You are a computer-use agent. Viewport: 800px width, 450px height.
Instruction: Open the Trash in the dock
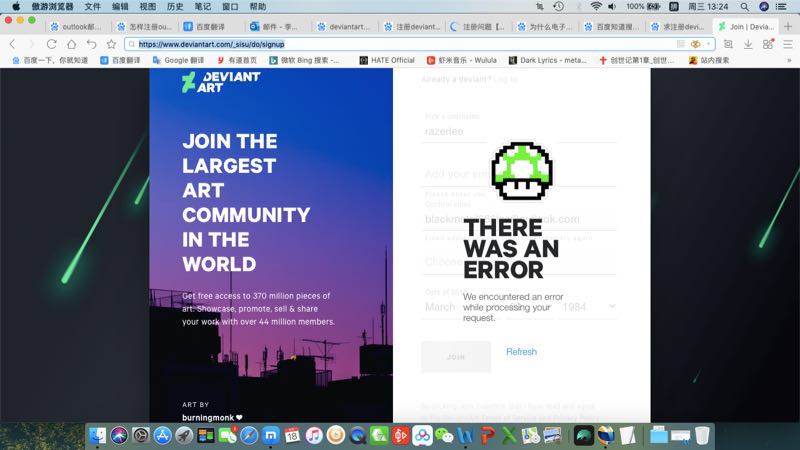702,436
